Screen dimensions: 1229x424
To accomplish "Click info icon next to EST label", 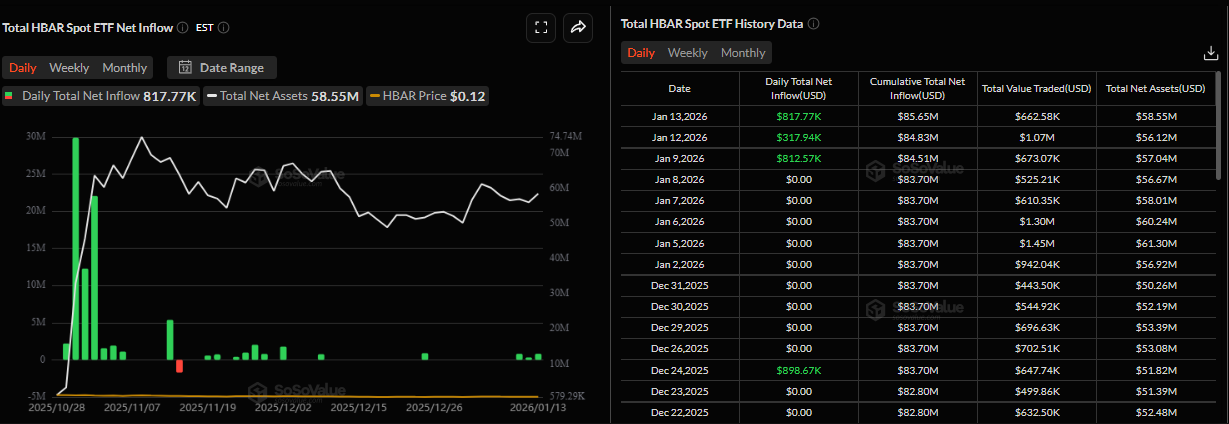I will (x=223, y=28).
